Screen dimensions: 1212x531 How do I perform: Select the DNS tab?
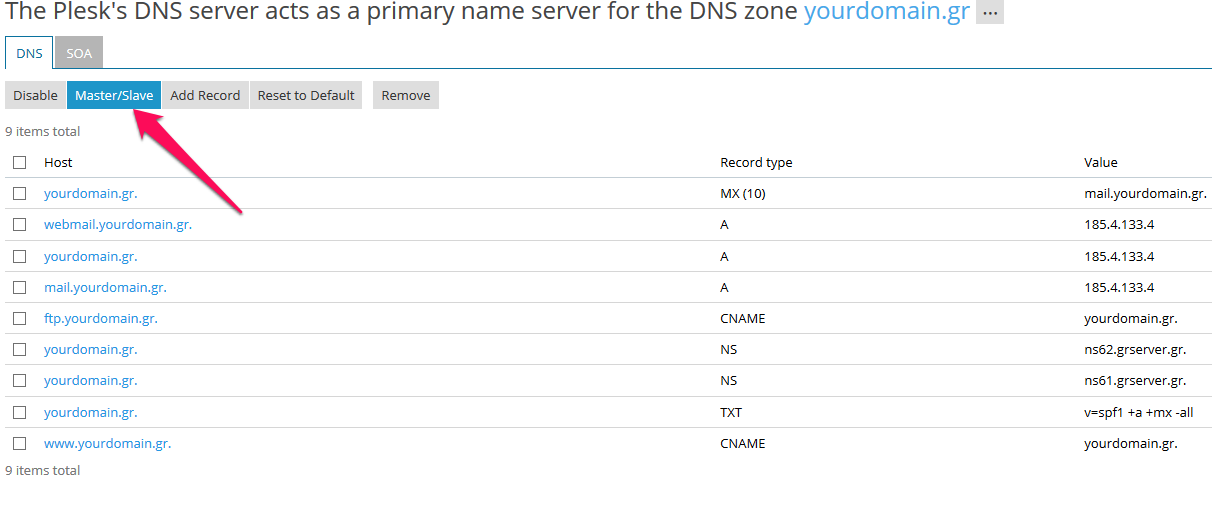click(29, 53)
